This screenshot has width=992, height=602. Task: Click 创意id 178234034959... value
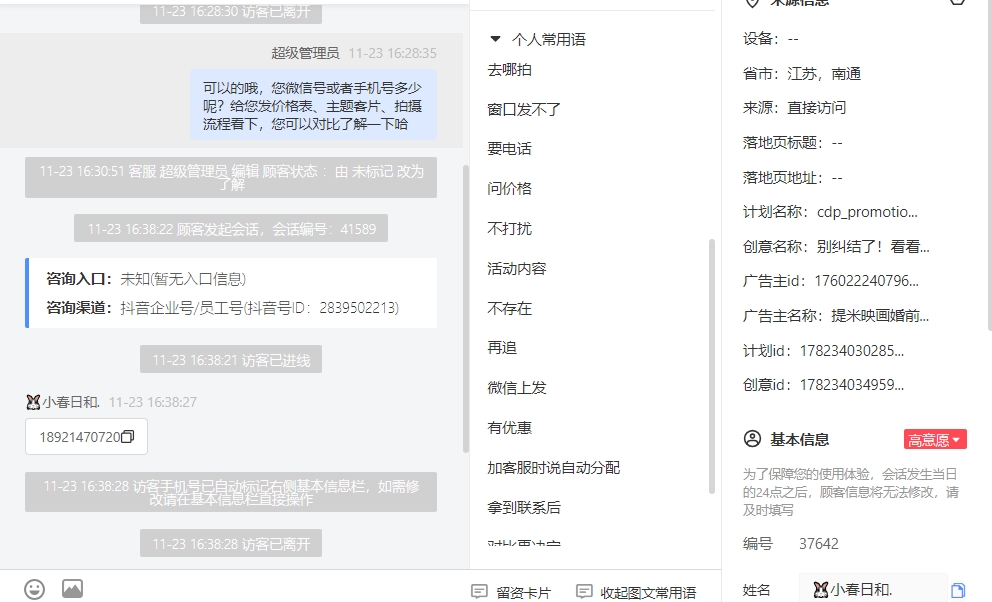[x=852, y=384]
